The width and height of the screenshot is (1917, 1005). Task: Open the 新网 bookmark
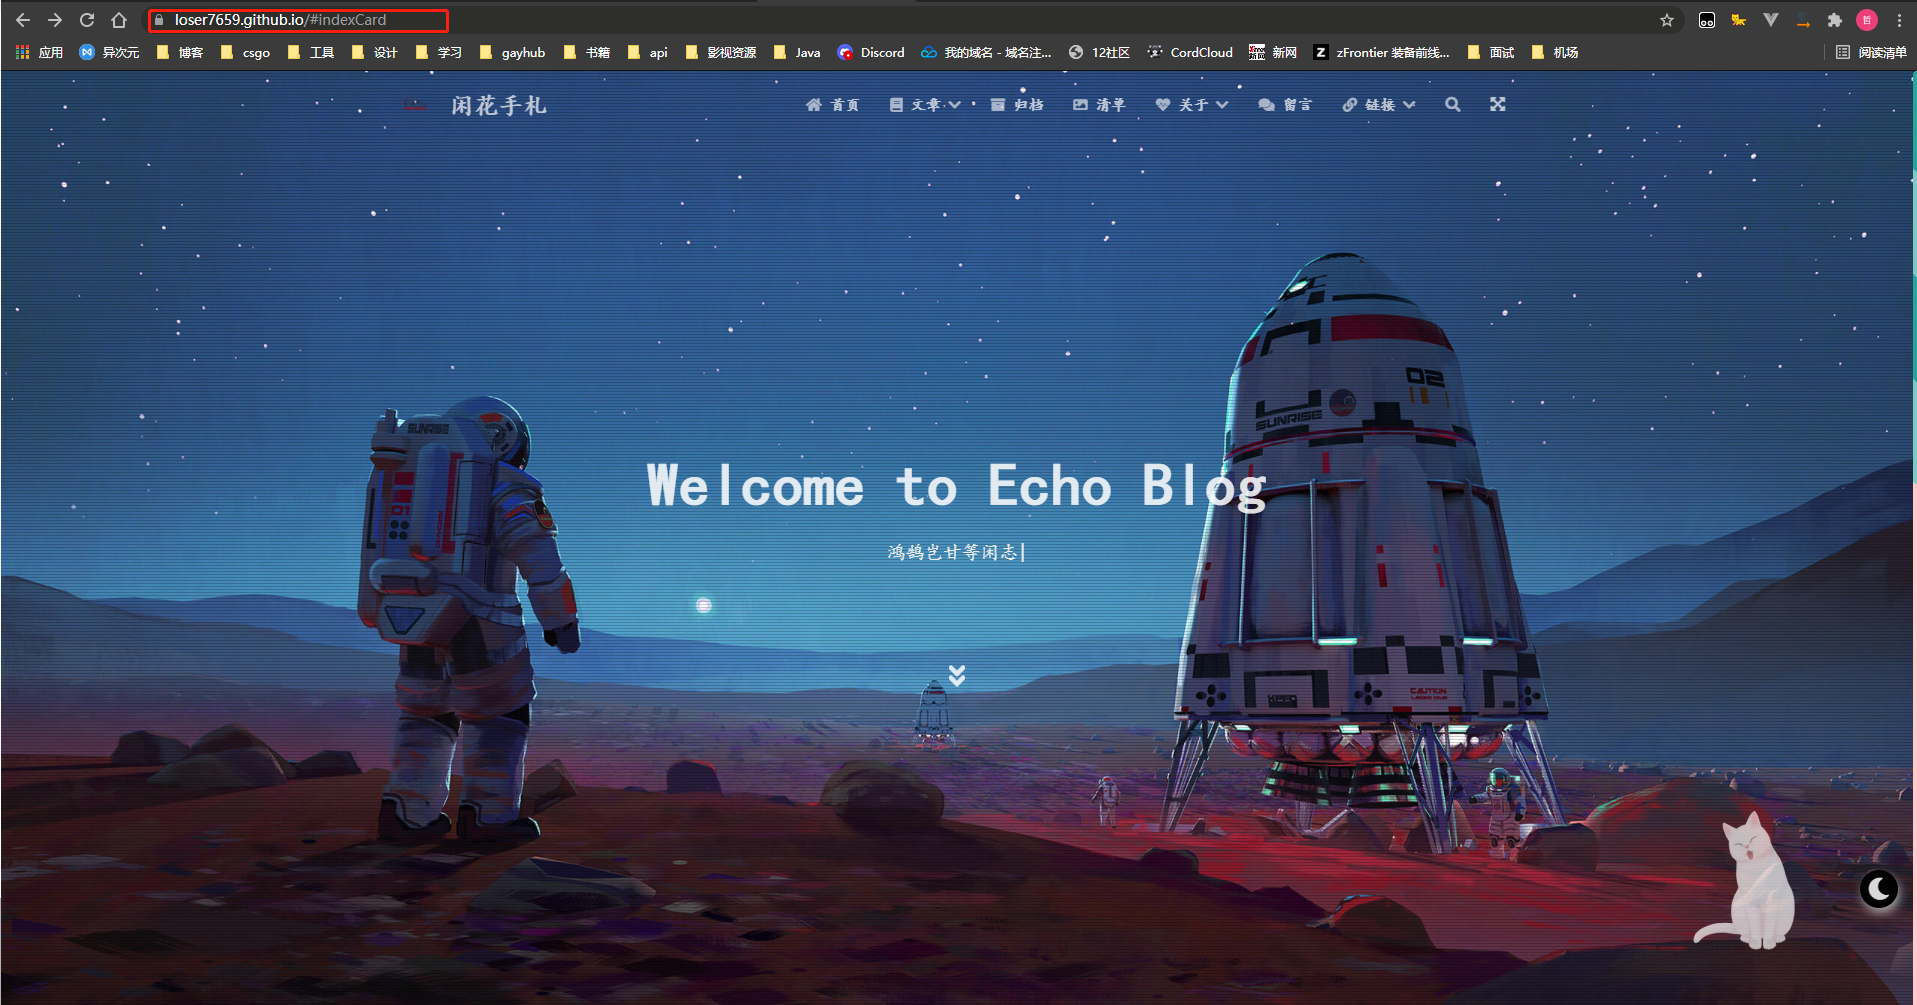1273,53
